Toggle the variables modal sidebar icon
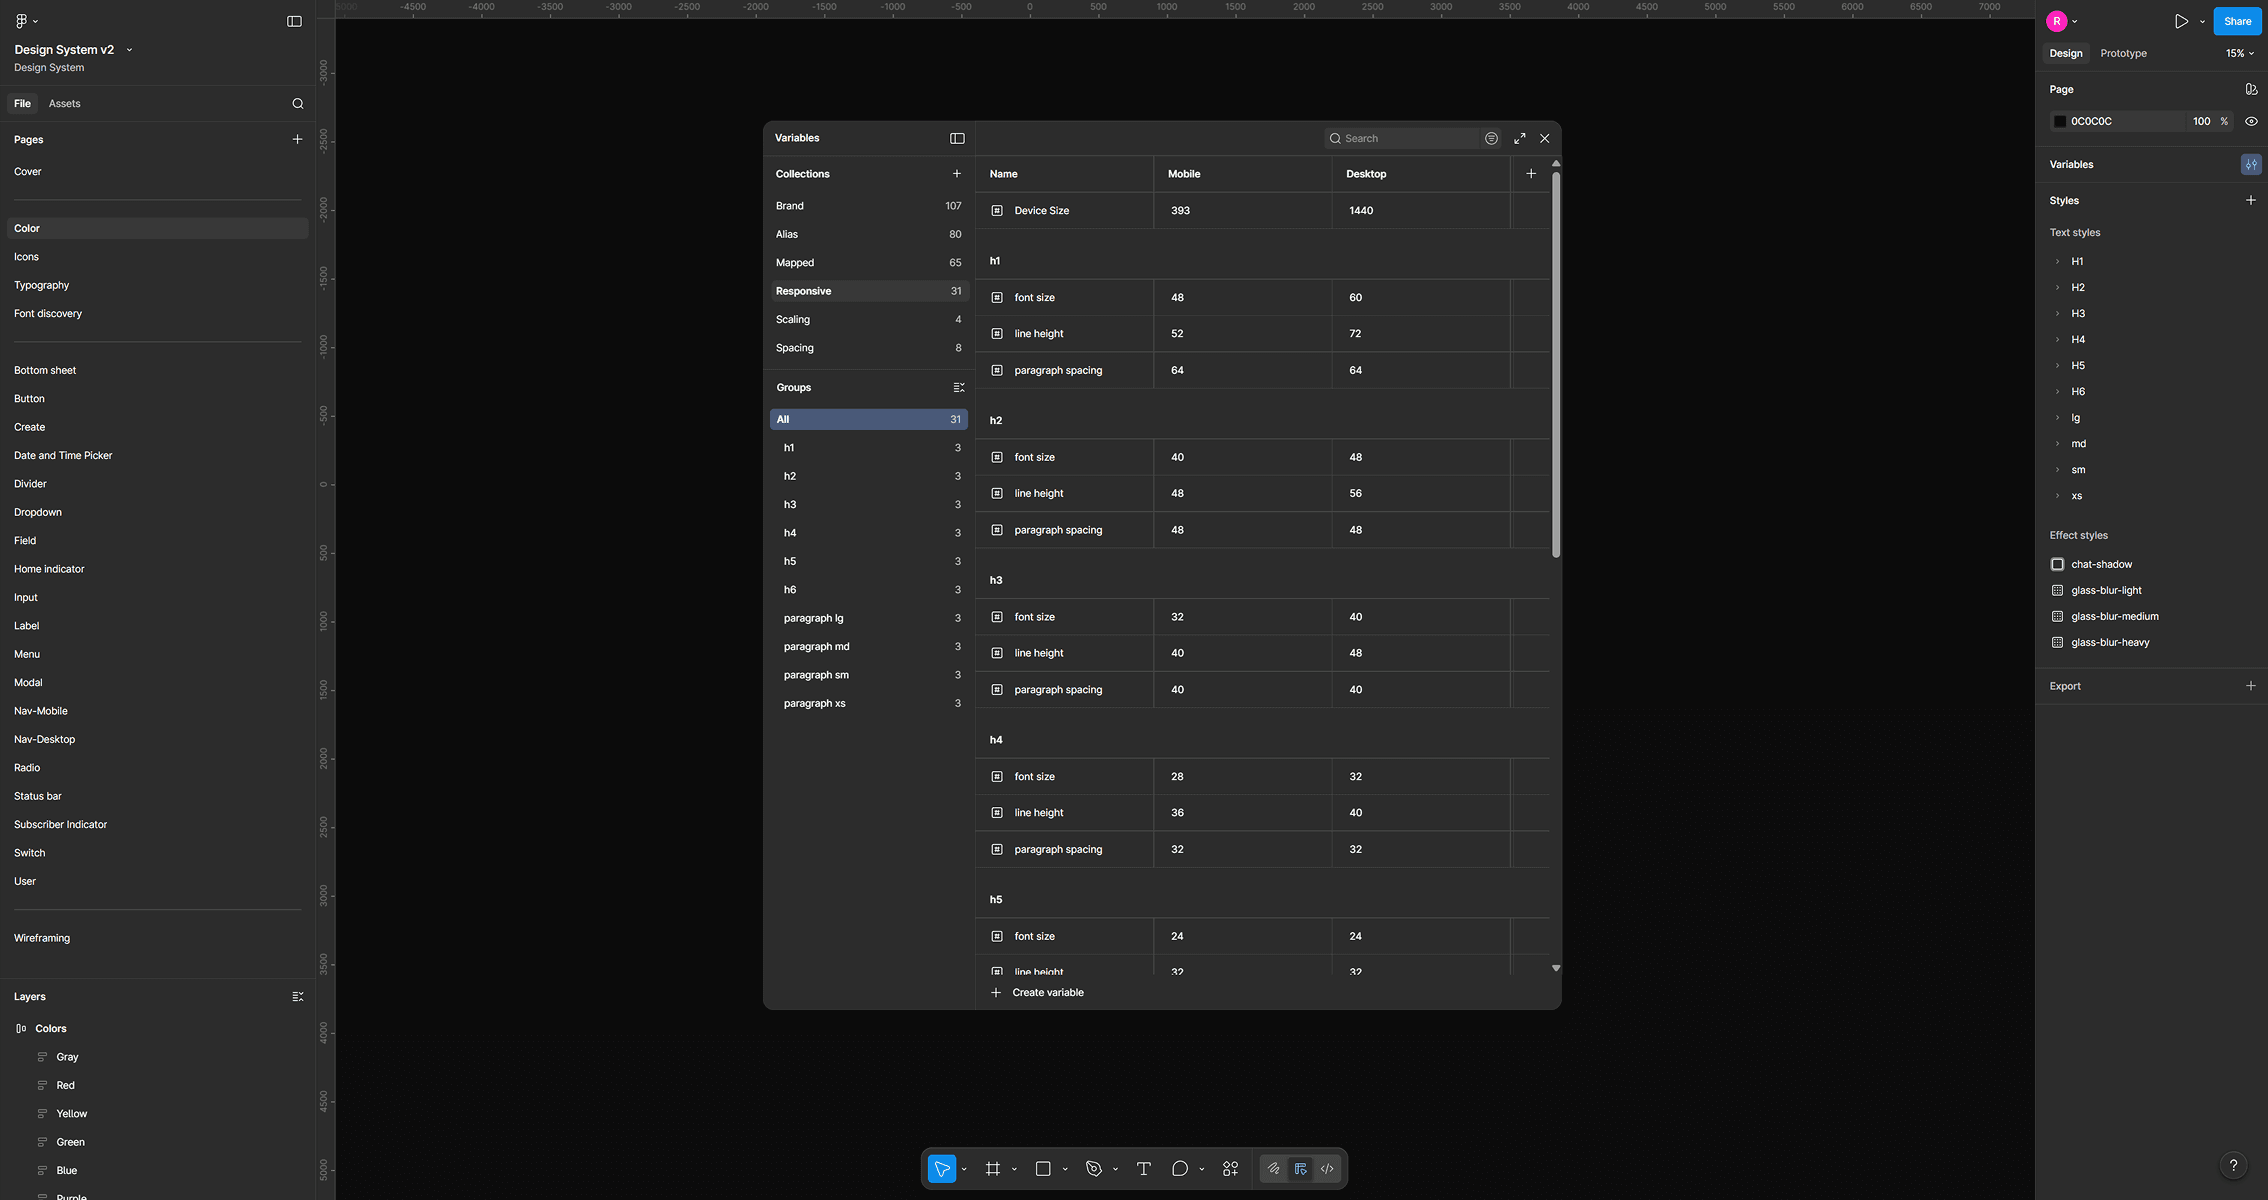This screenshot has width=2268, height=1200. [957, 138]
